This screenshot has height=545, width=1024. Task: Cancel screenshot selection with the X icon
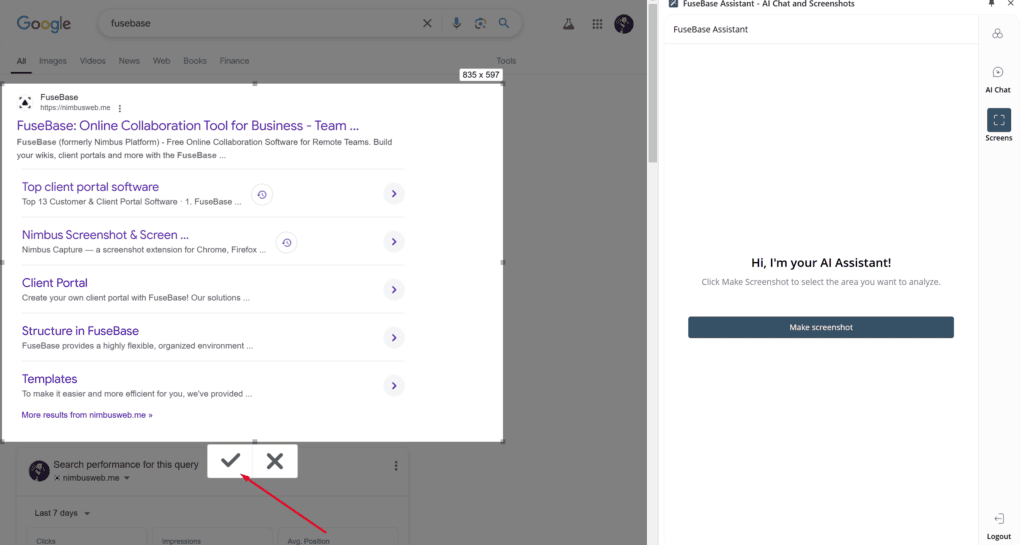coord(275,461)
